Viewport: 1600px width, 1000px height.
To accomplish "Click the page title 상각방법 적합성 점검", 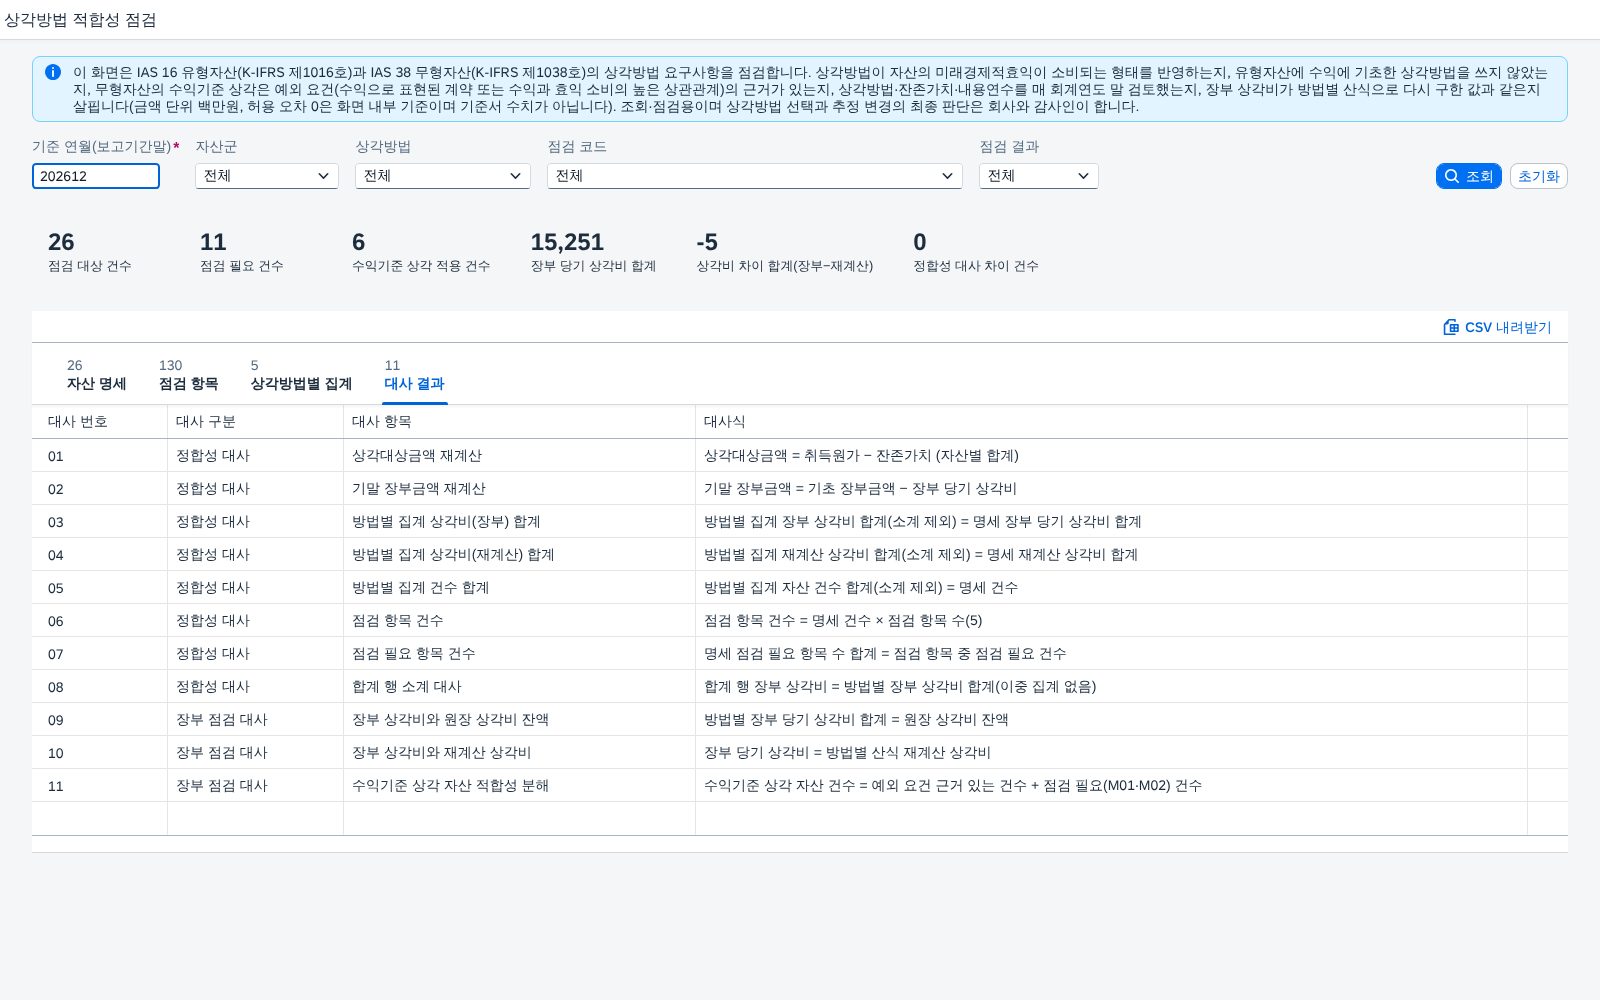I will tap(80, 20).
